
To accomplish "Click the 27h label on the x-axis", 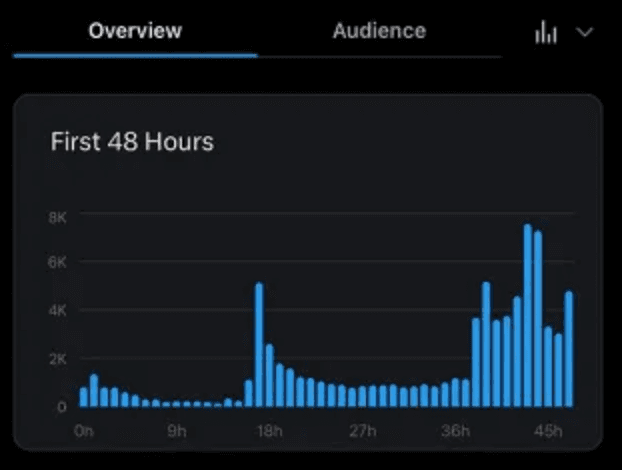I will tap(362, 432).
